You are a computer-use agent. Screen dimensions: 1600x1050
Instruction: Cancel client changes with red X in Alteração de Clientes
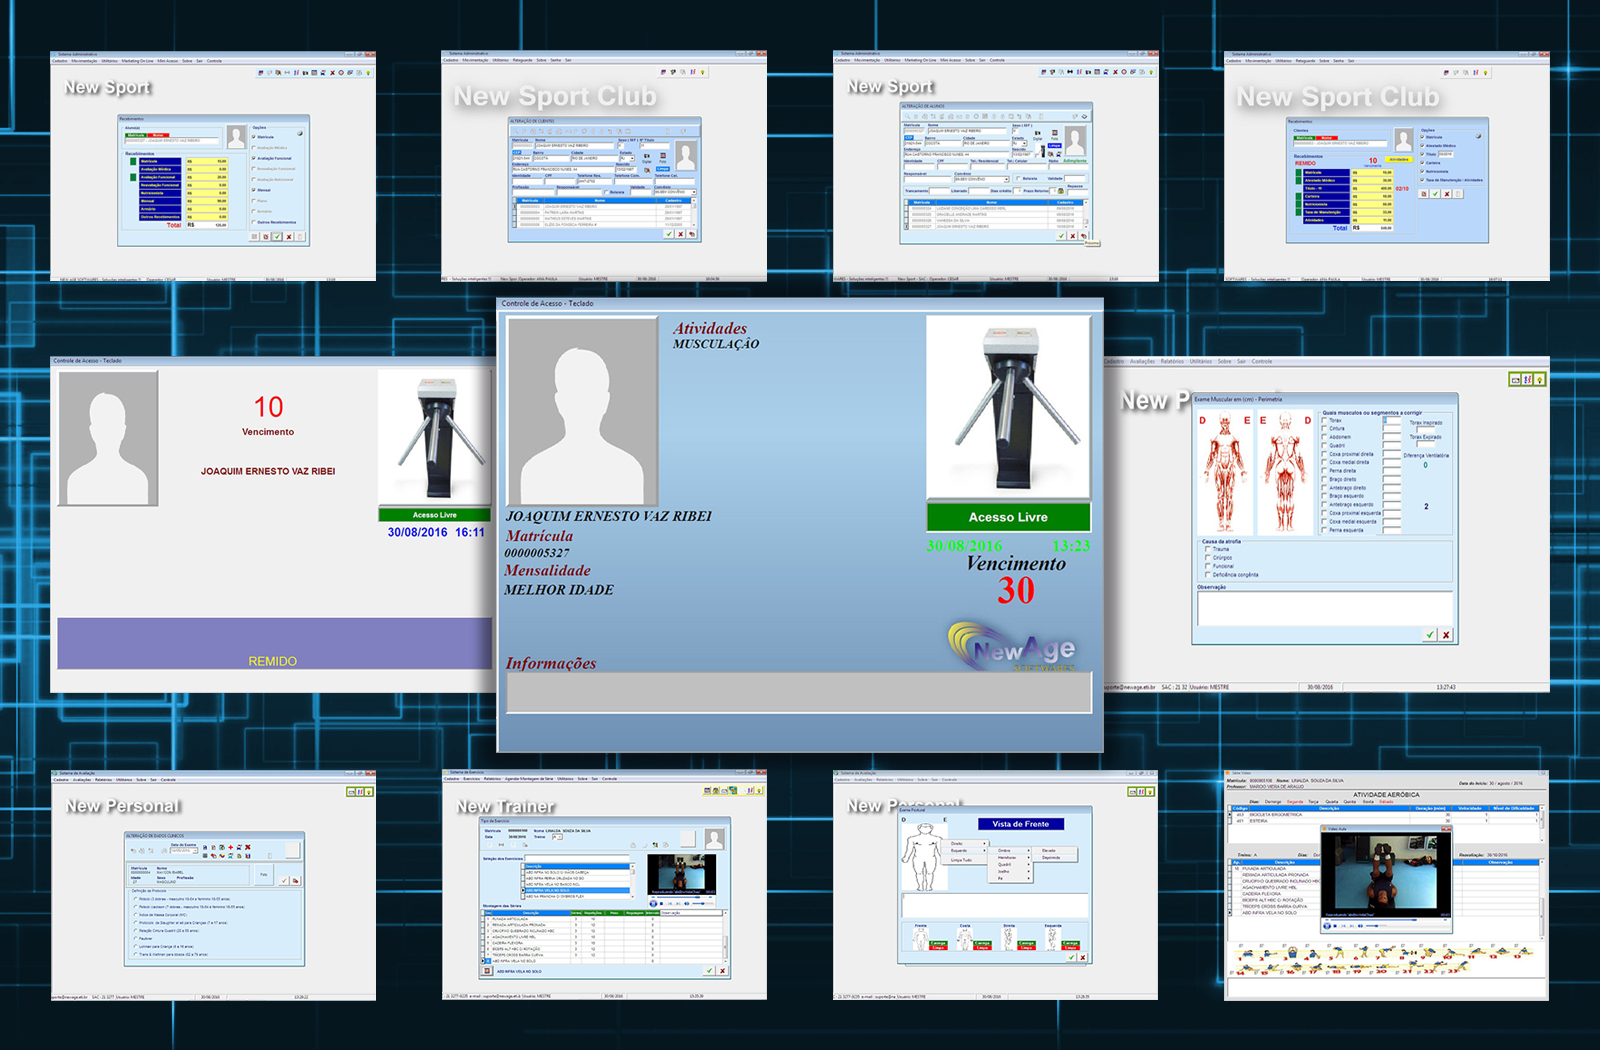pos(680,234)
